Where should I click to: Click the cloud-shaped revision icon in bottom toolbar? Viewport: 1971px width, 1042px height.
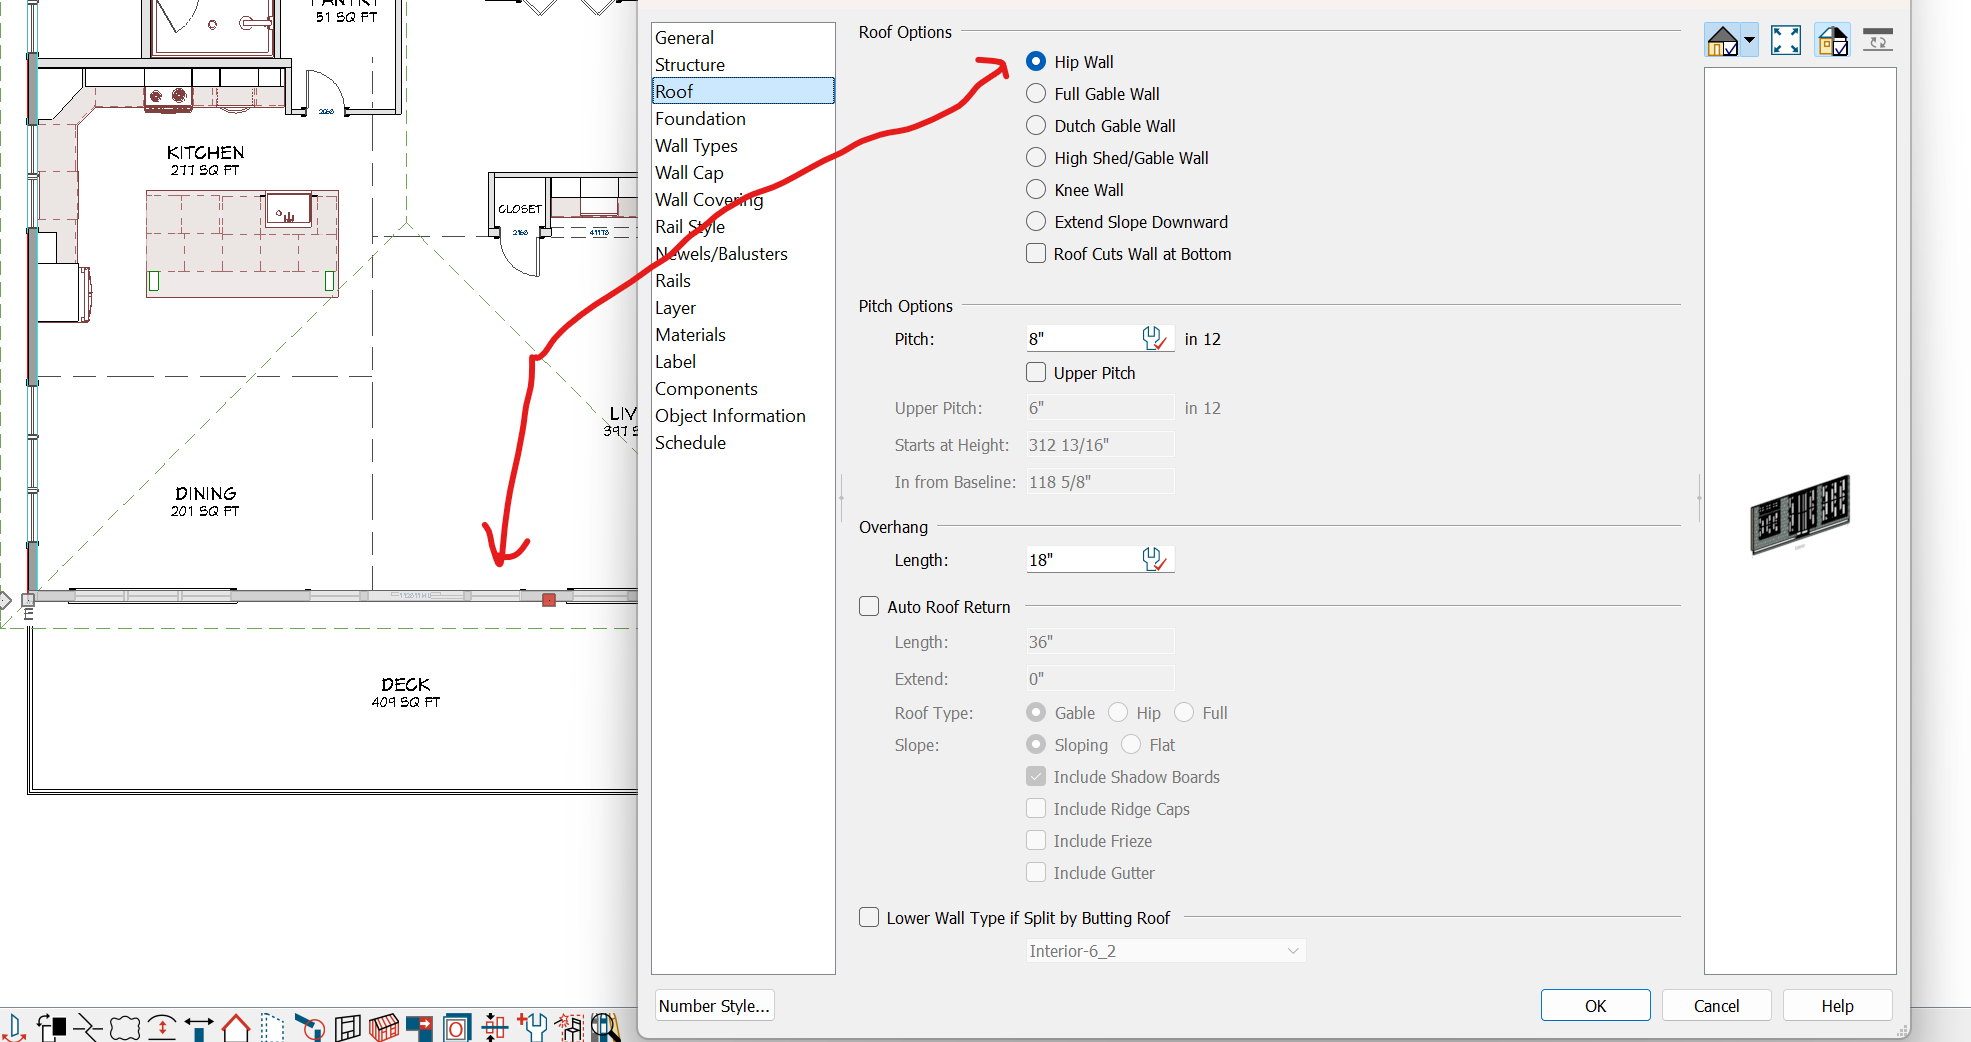point(125,1027)
